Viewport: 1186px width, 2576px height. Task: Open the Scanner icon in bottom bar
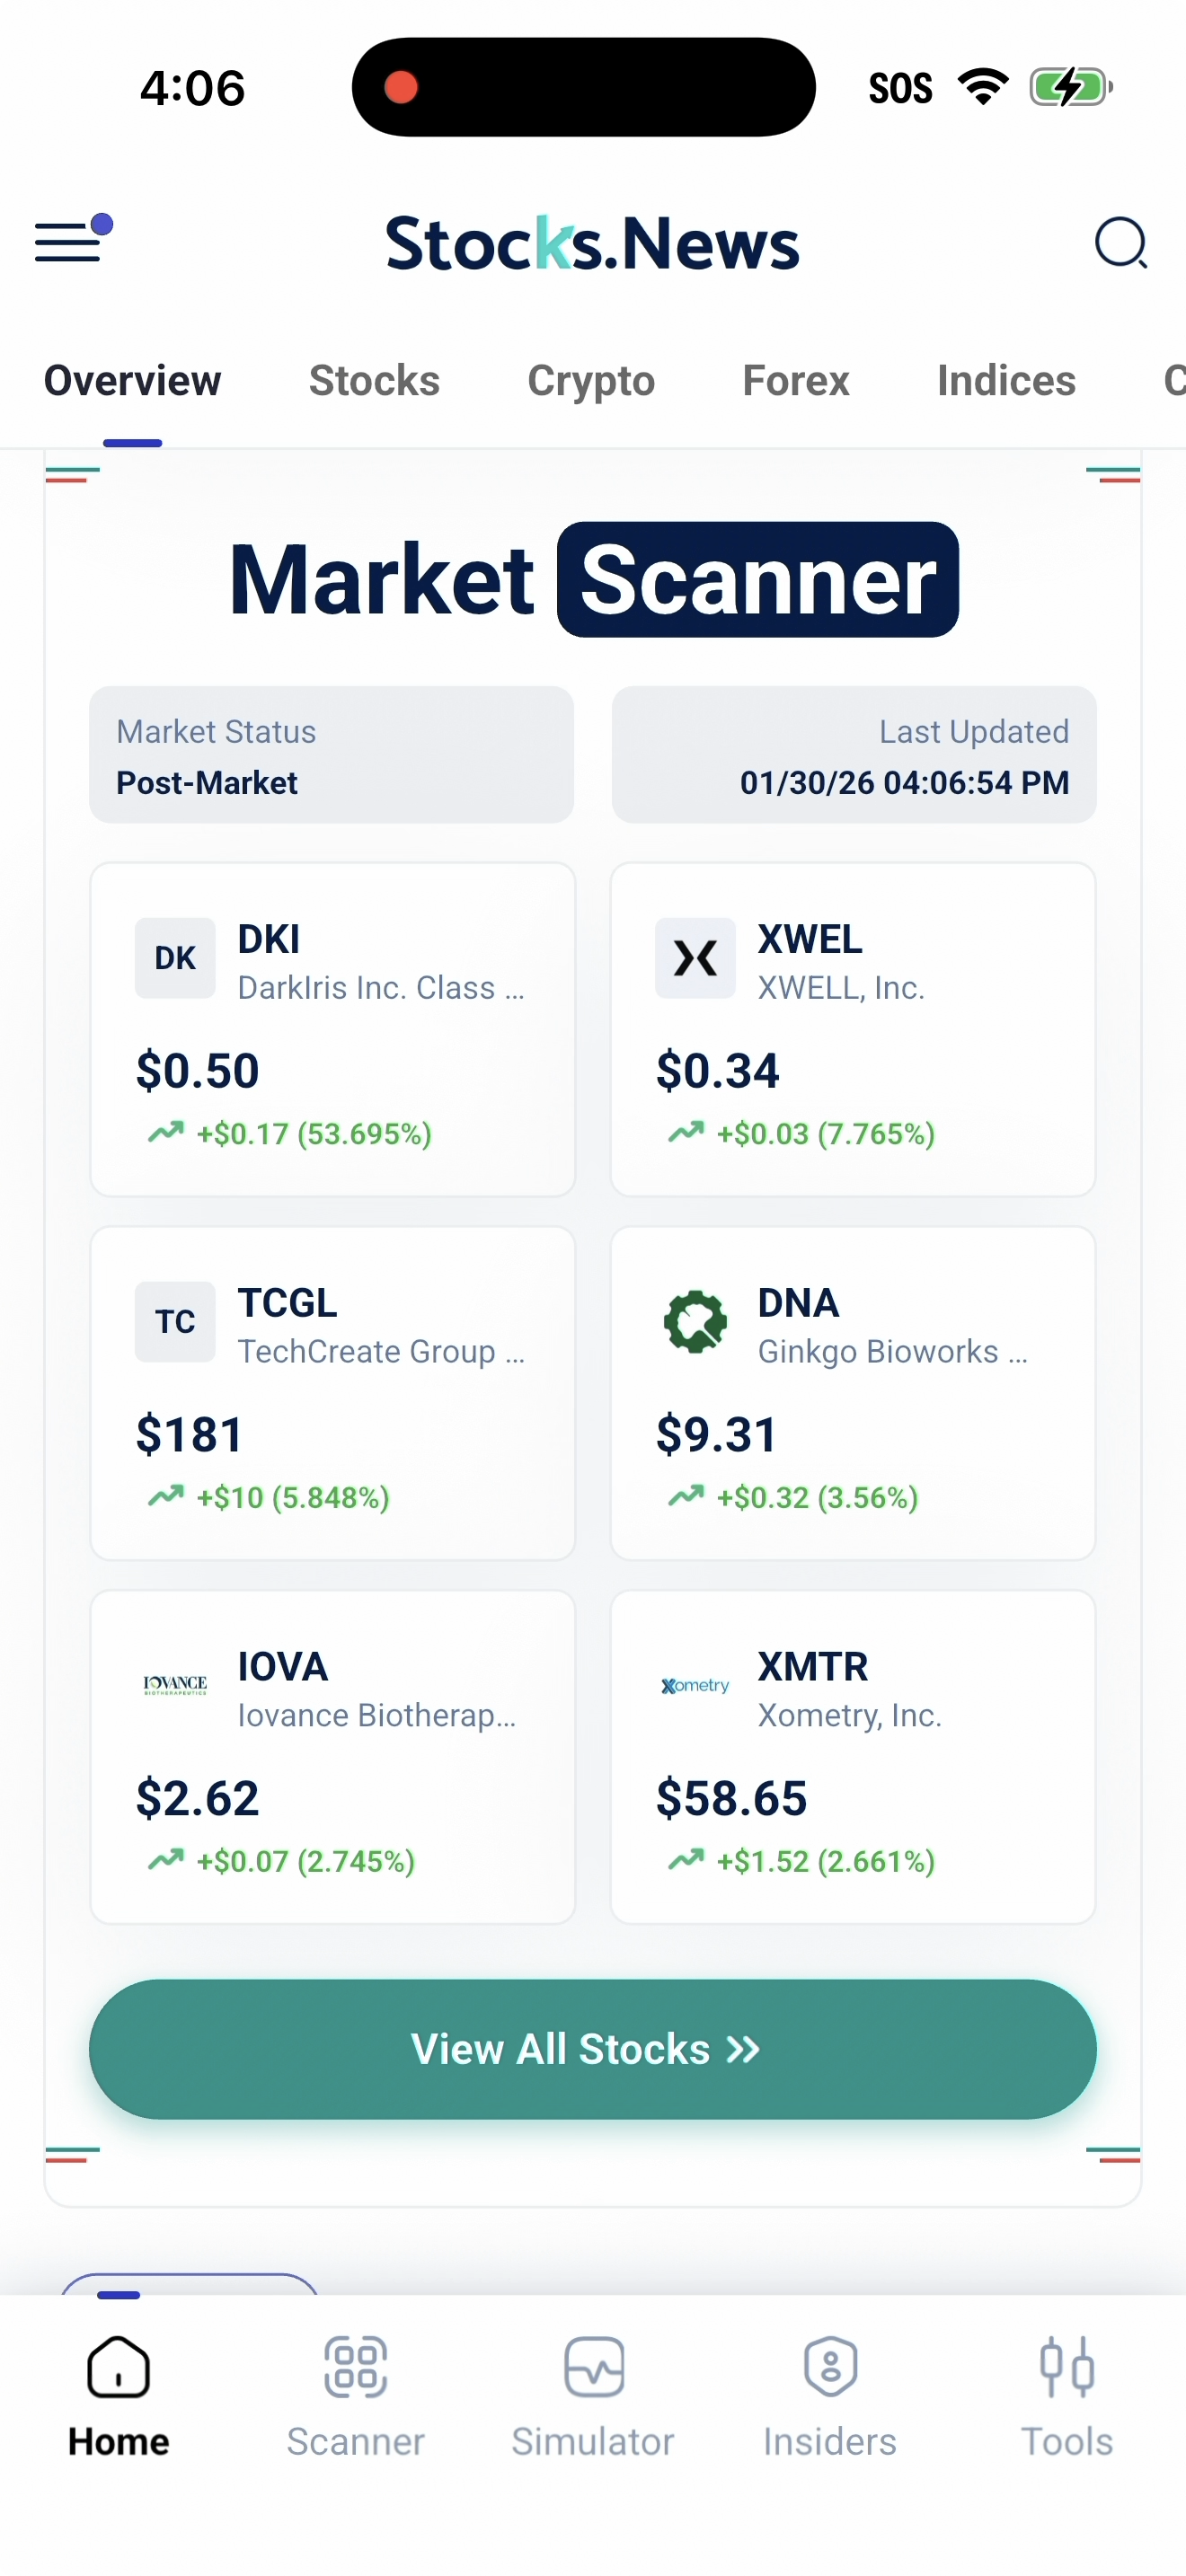(x=355, y=2367)
